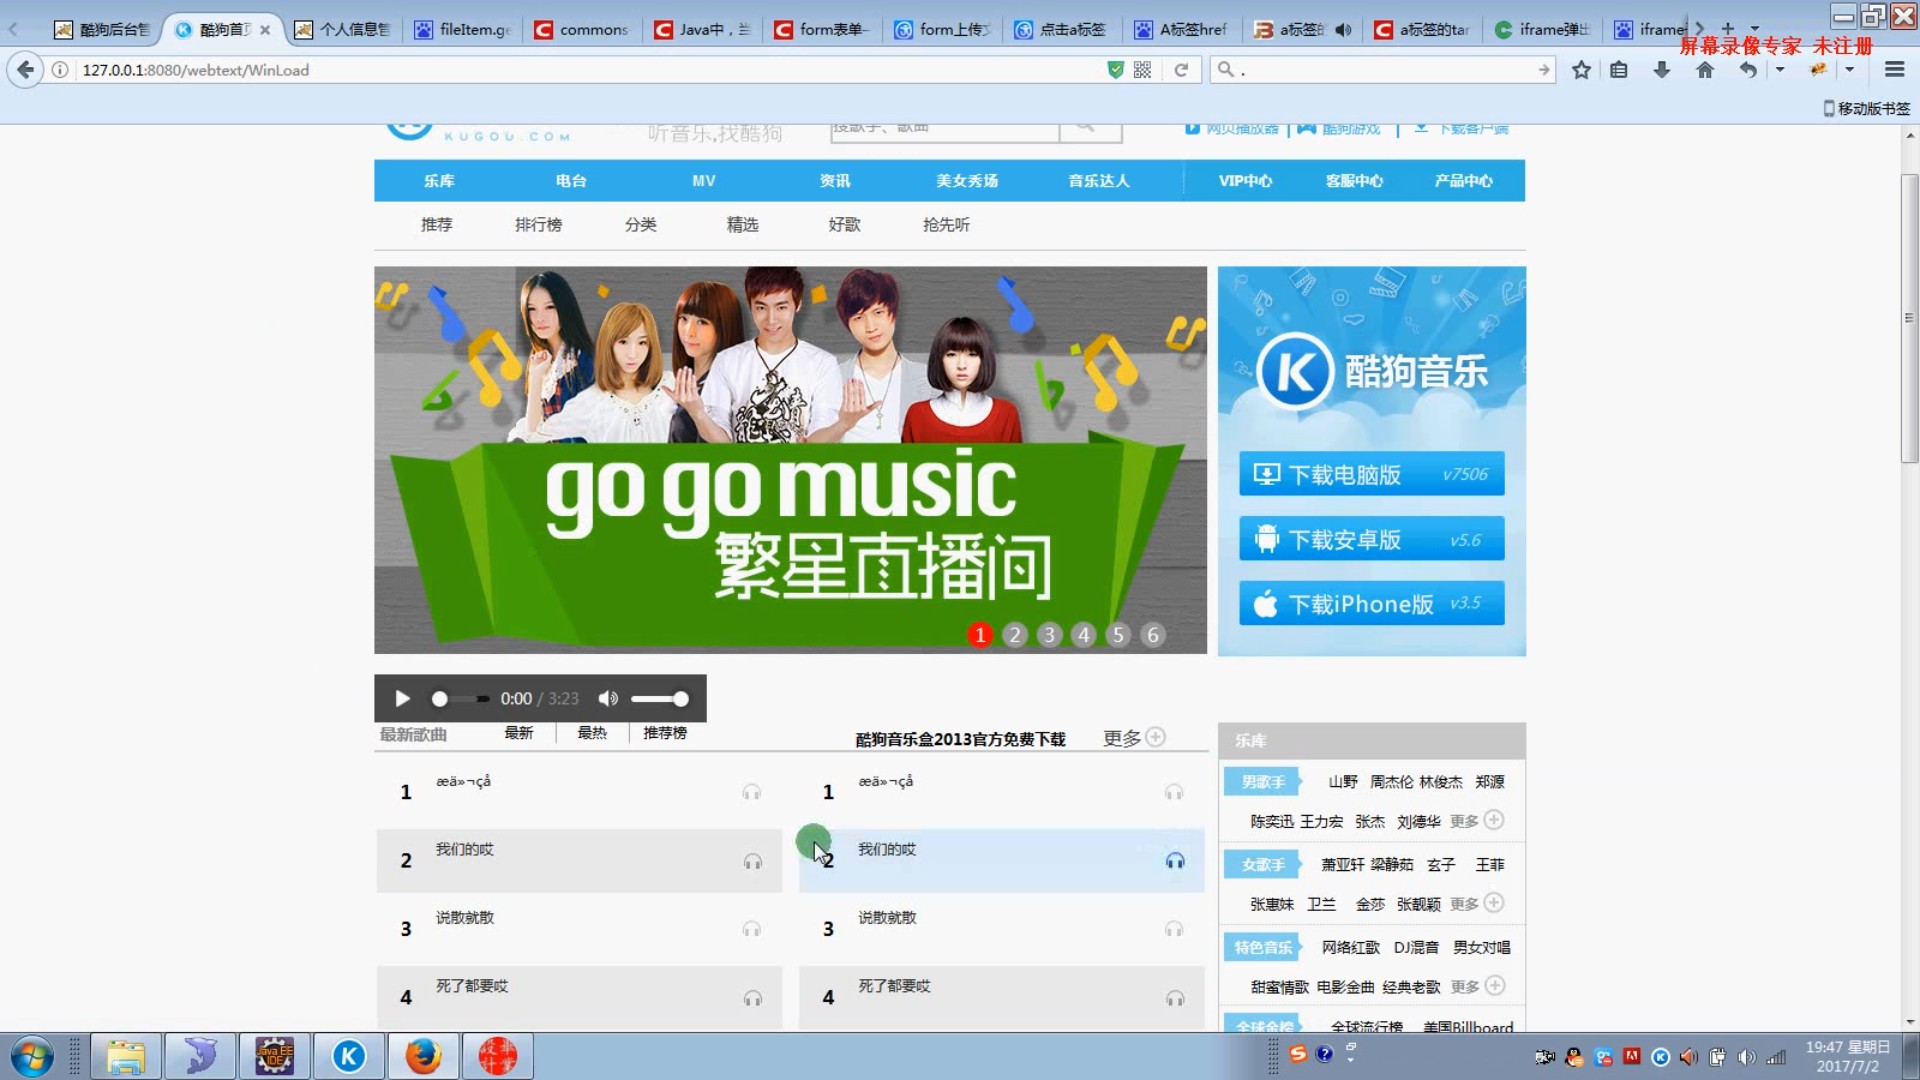Select banner slide 2 indicator
The width and height of the screenshot is (1920, 1080).
[1015, 635]
